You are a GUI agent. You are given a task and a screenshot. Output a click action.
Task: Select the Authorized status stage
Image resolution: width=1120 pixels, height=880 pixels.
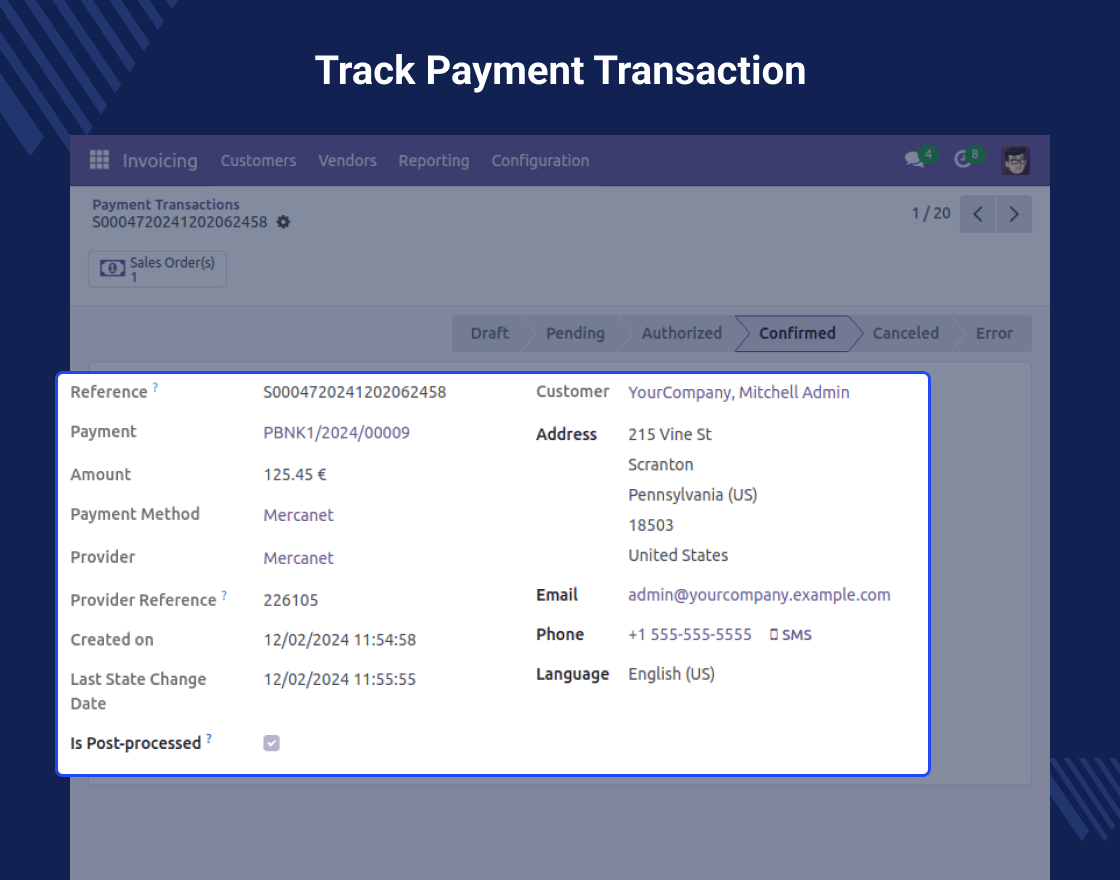(681, 334)
